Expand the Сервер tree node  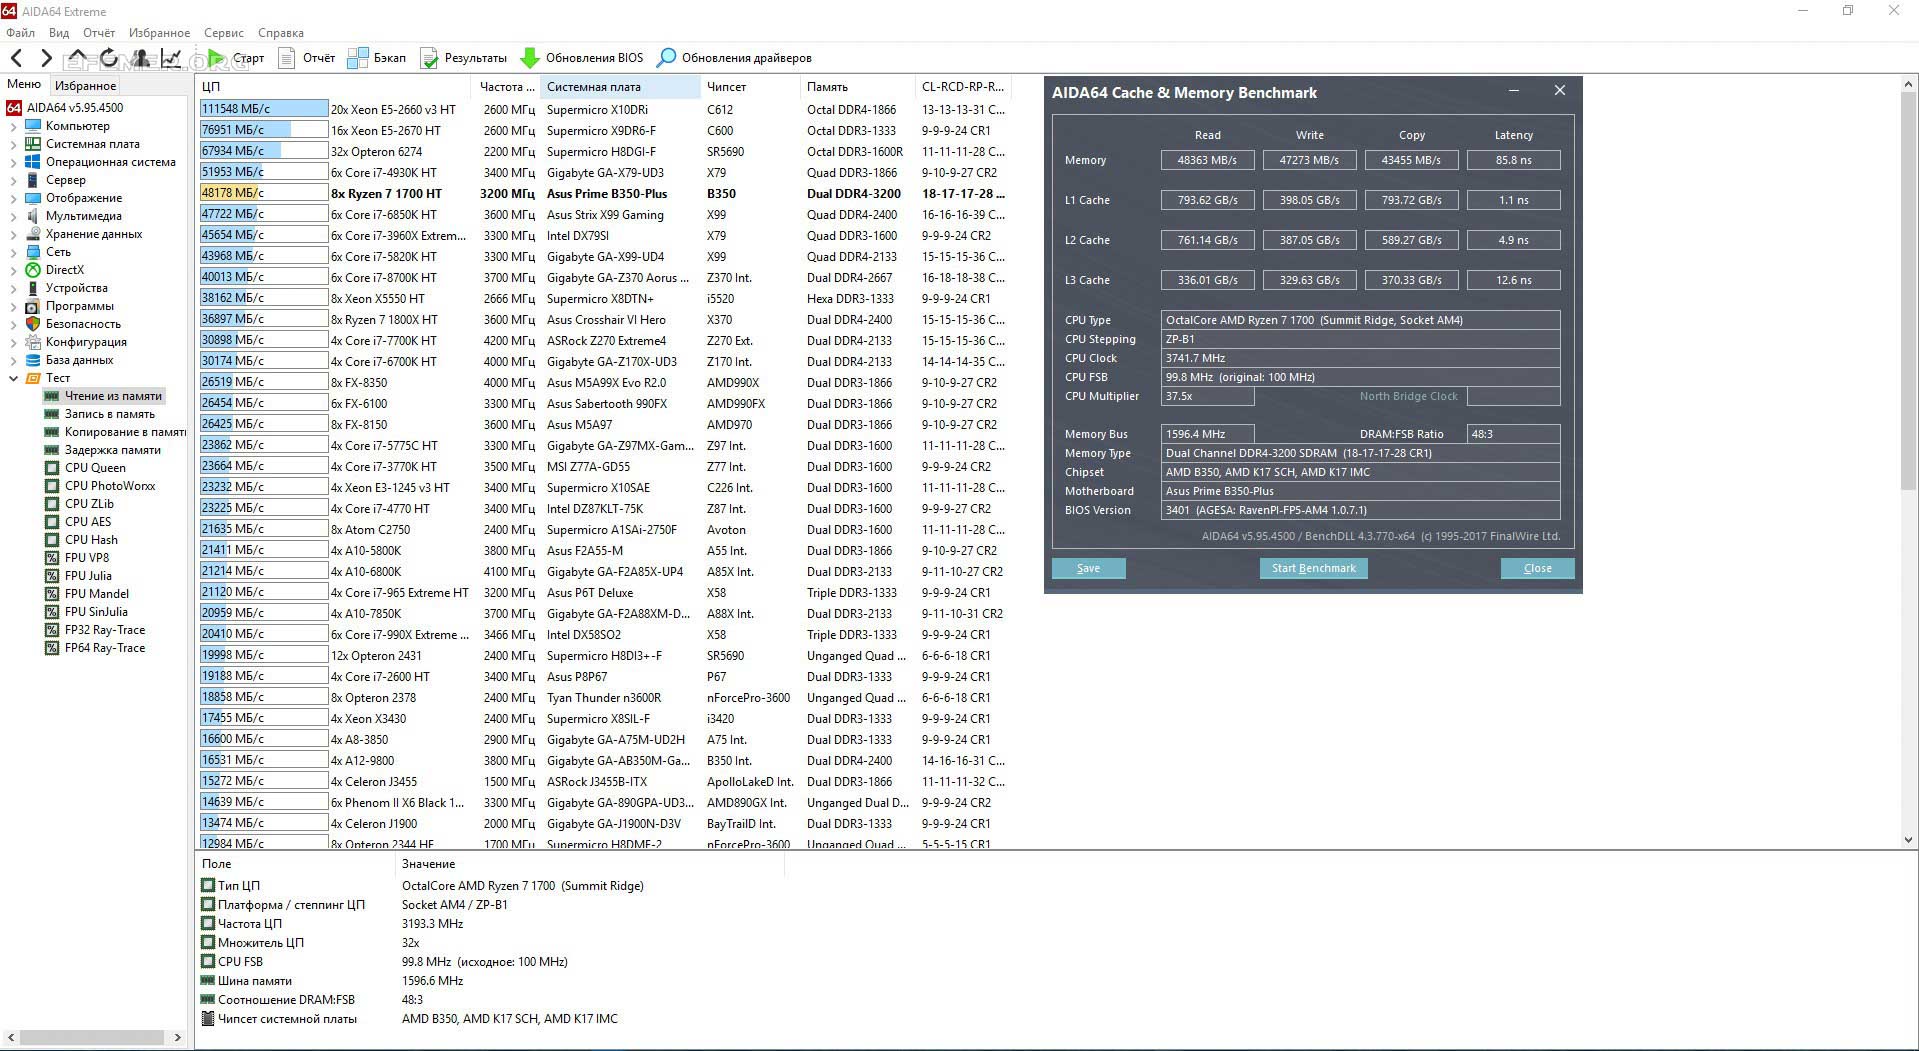(x=13, y=180)
